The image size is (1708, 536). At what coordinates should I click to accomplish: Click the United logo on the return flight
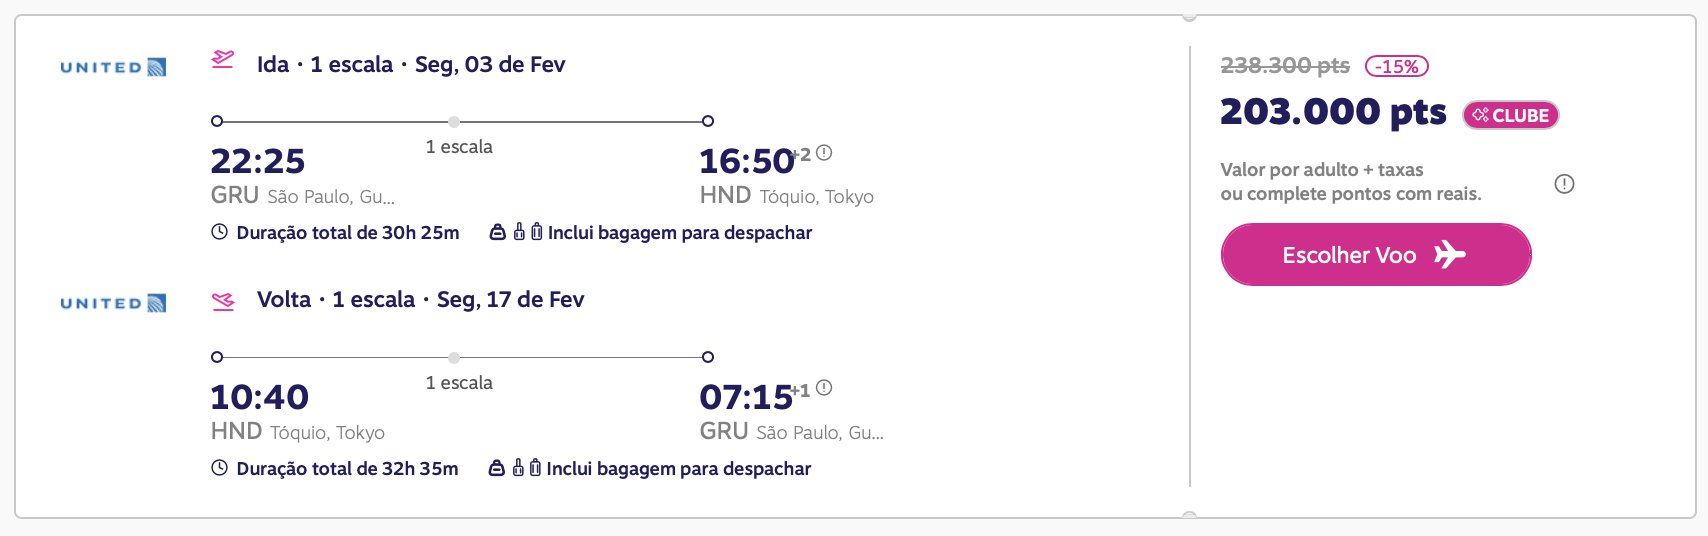pos(113,303)
